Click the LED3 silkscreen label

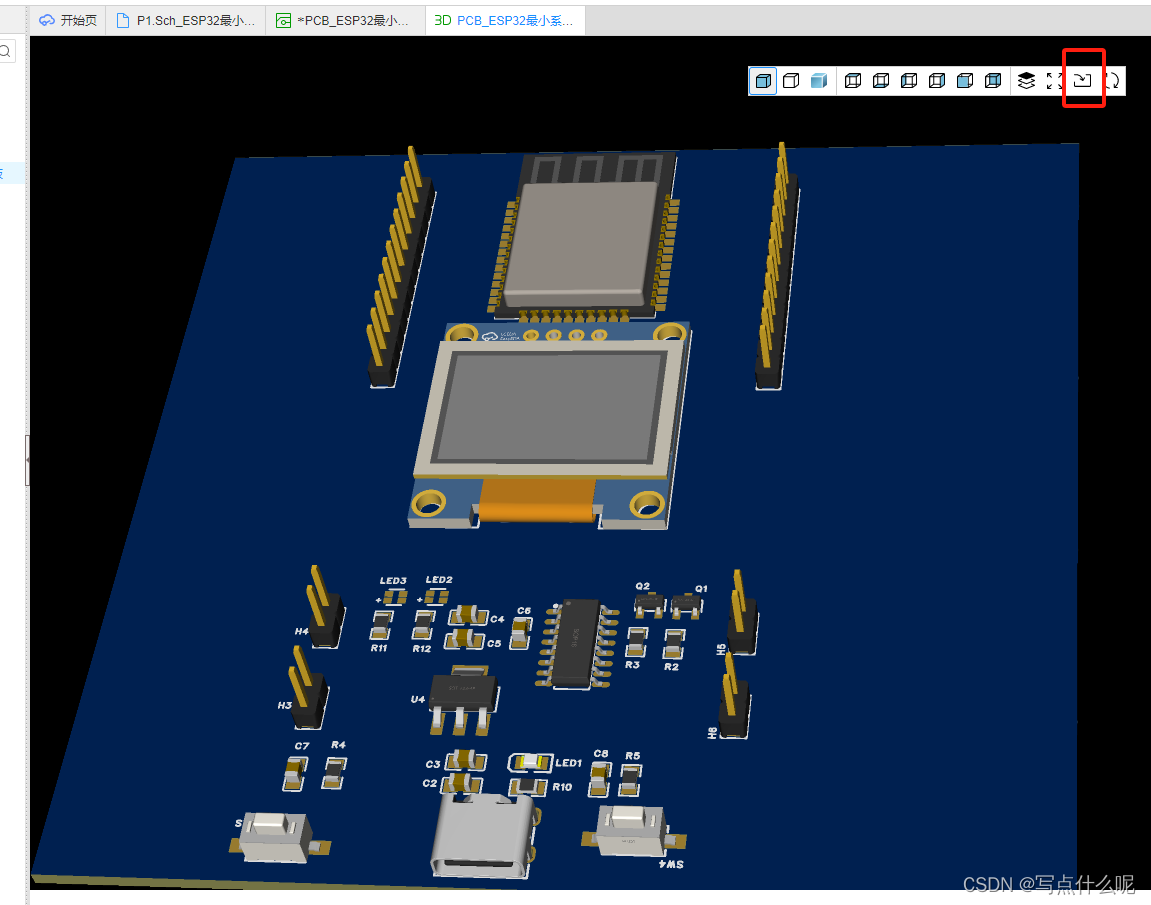(x=393, y=581)
